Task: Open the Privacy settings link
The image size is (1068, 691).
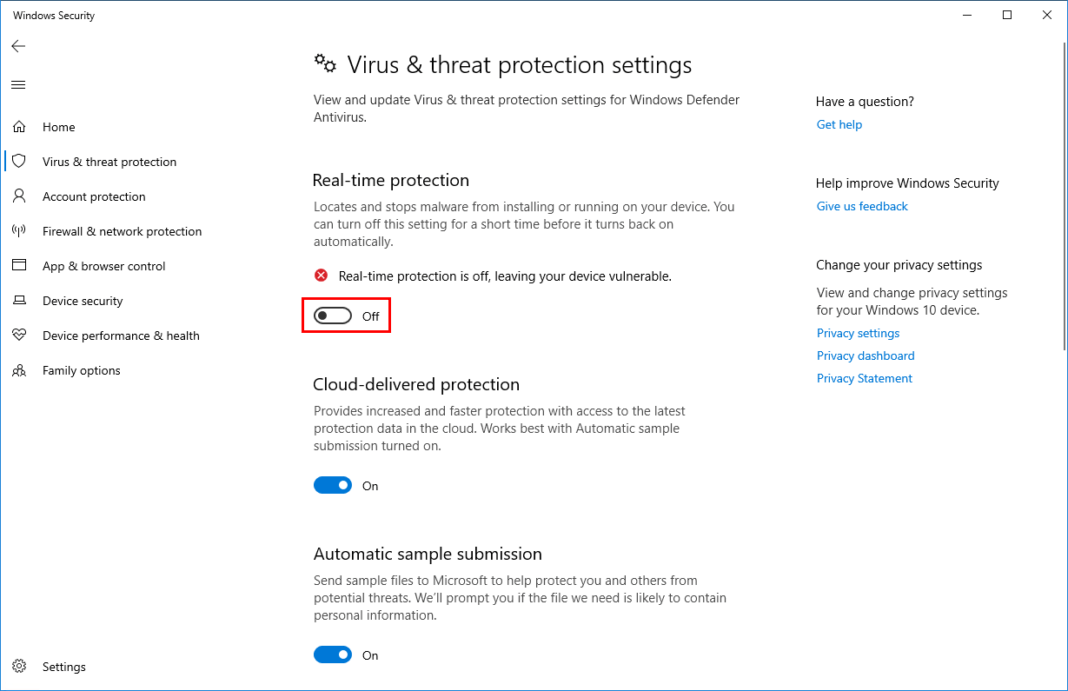Action: [x=858, y=333]
